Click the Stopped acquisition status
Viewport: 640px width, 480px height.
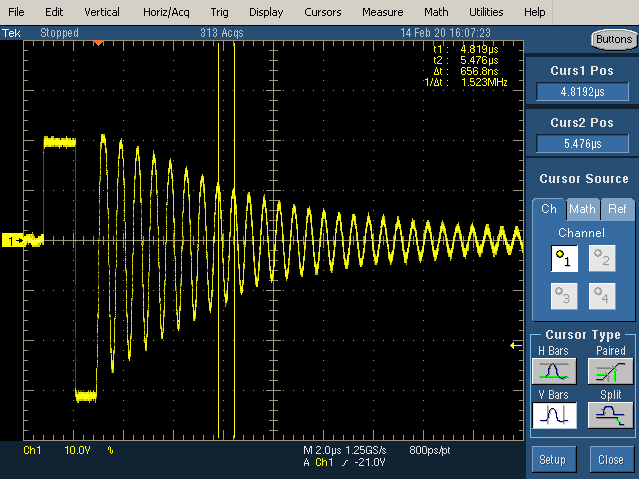coord(59,33)
